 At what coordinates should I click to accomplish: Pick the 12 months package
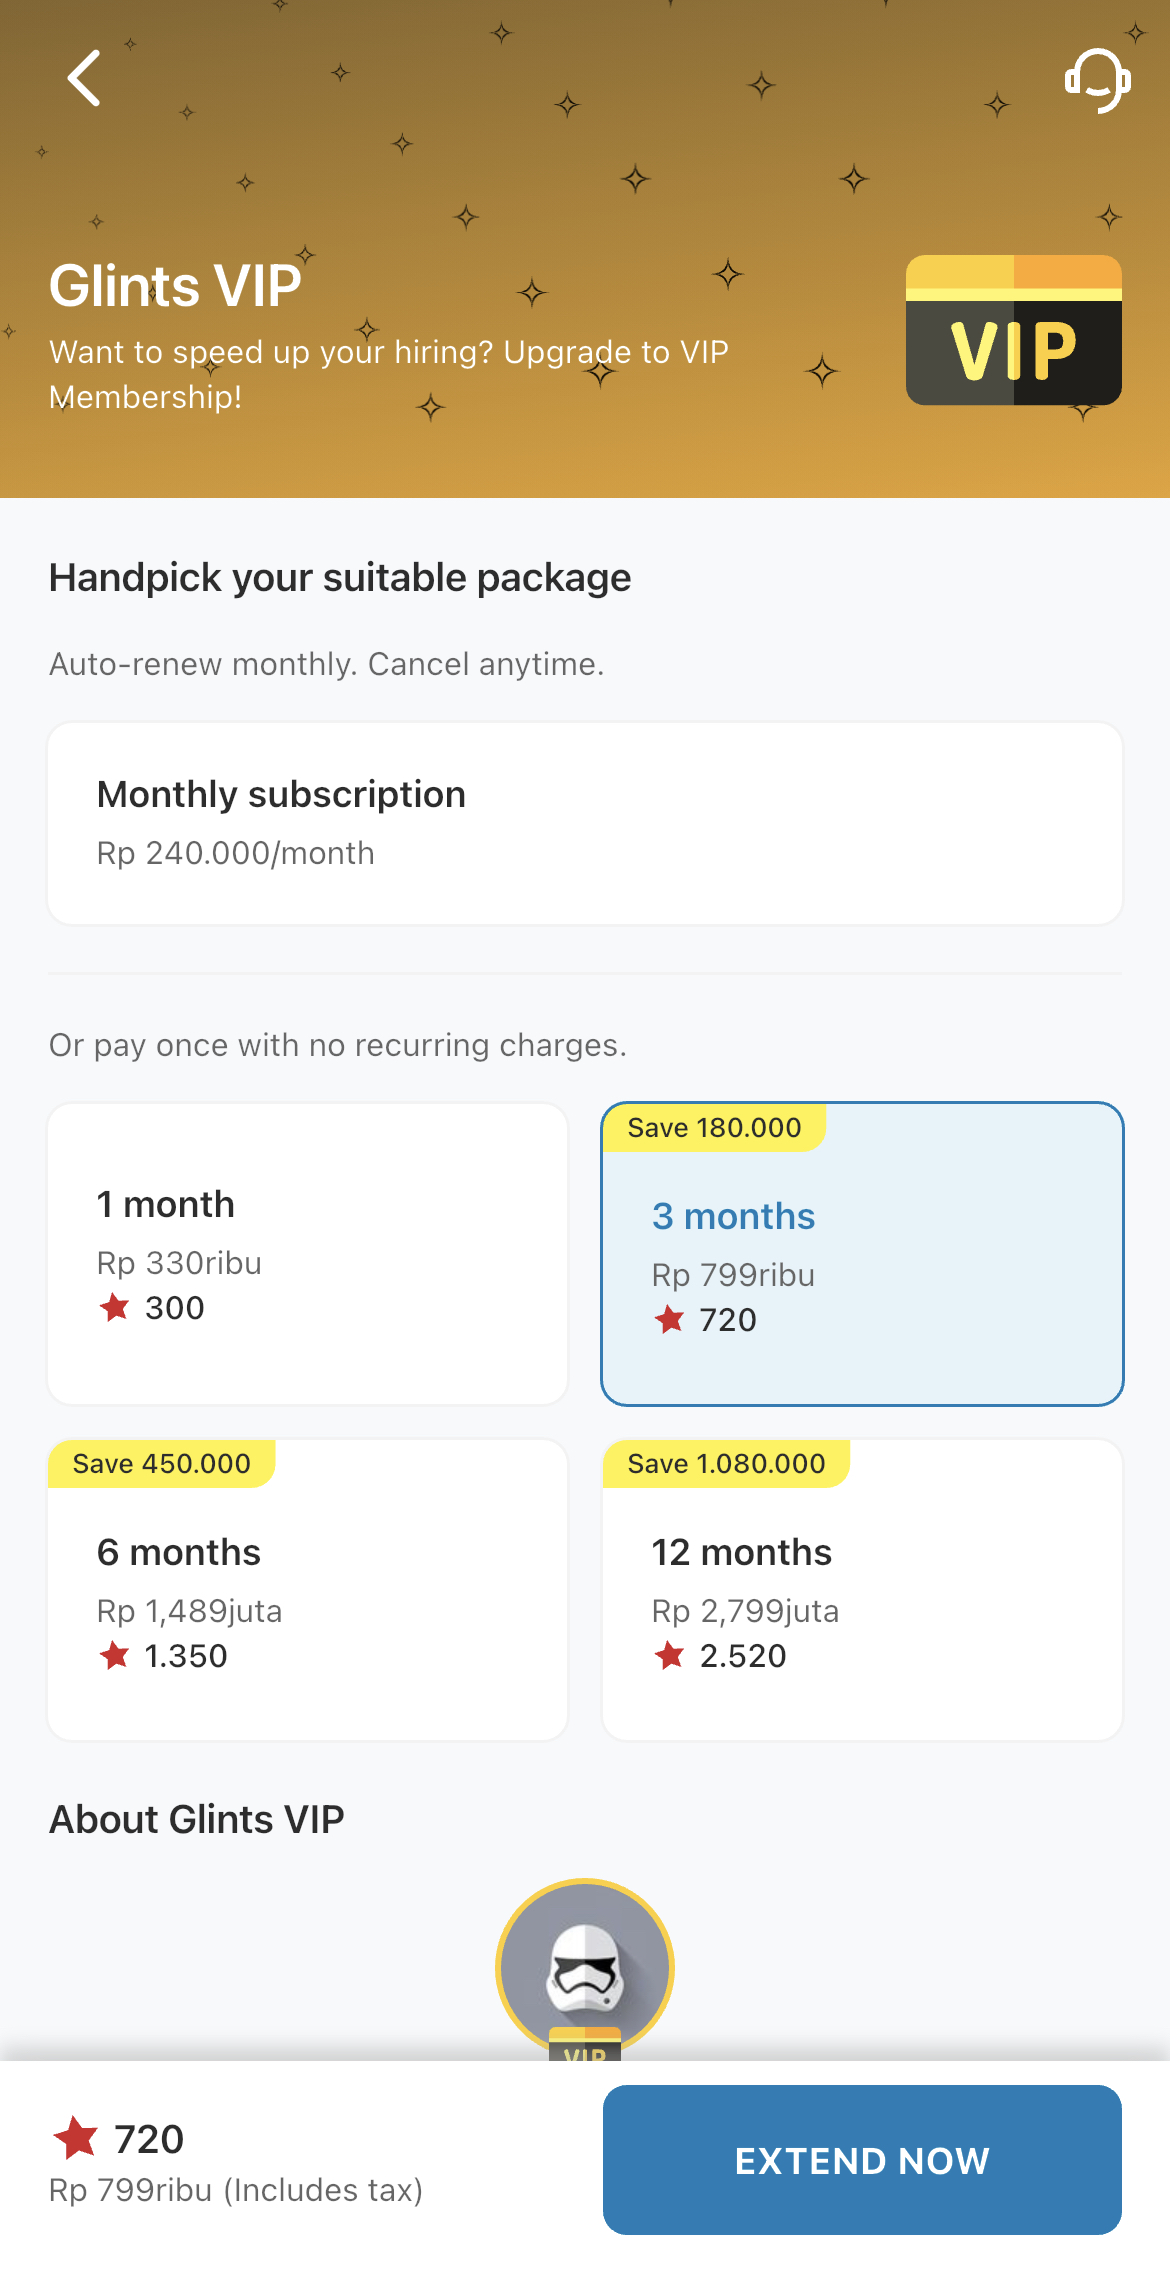pos(862,1590)
